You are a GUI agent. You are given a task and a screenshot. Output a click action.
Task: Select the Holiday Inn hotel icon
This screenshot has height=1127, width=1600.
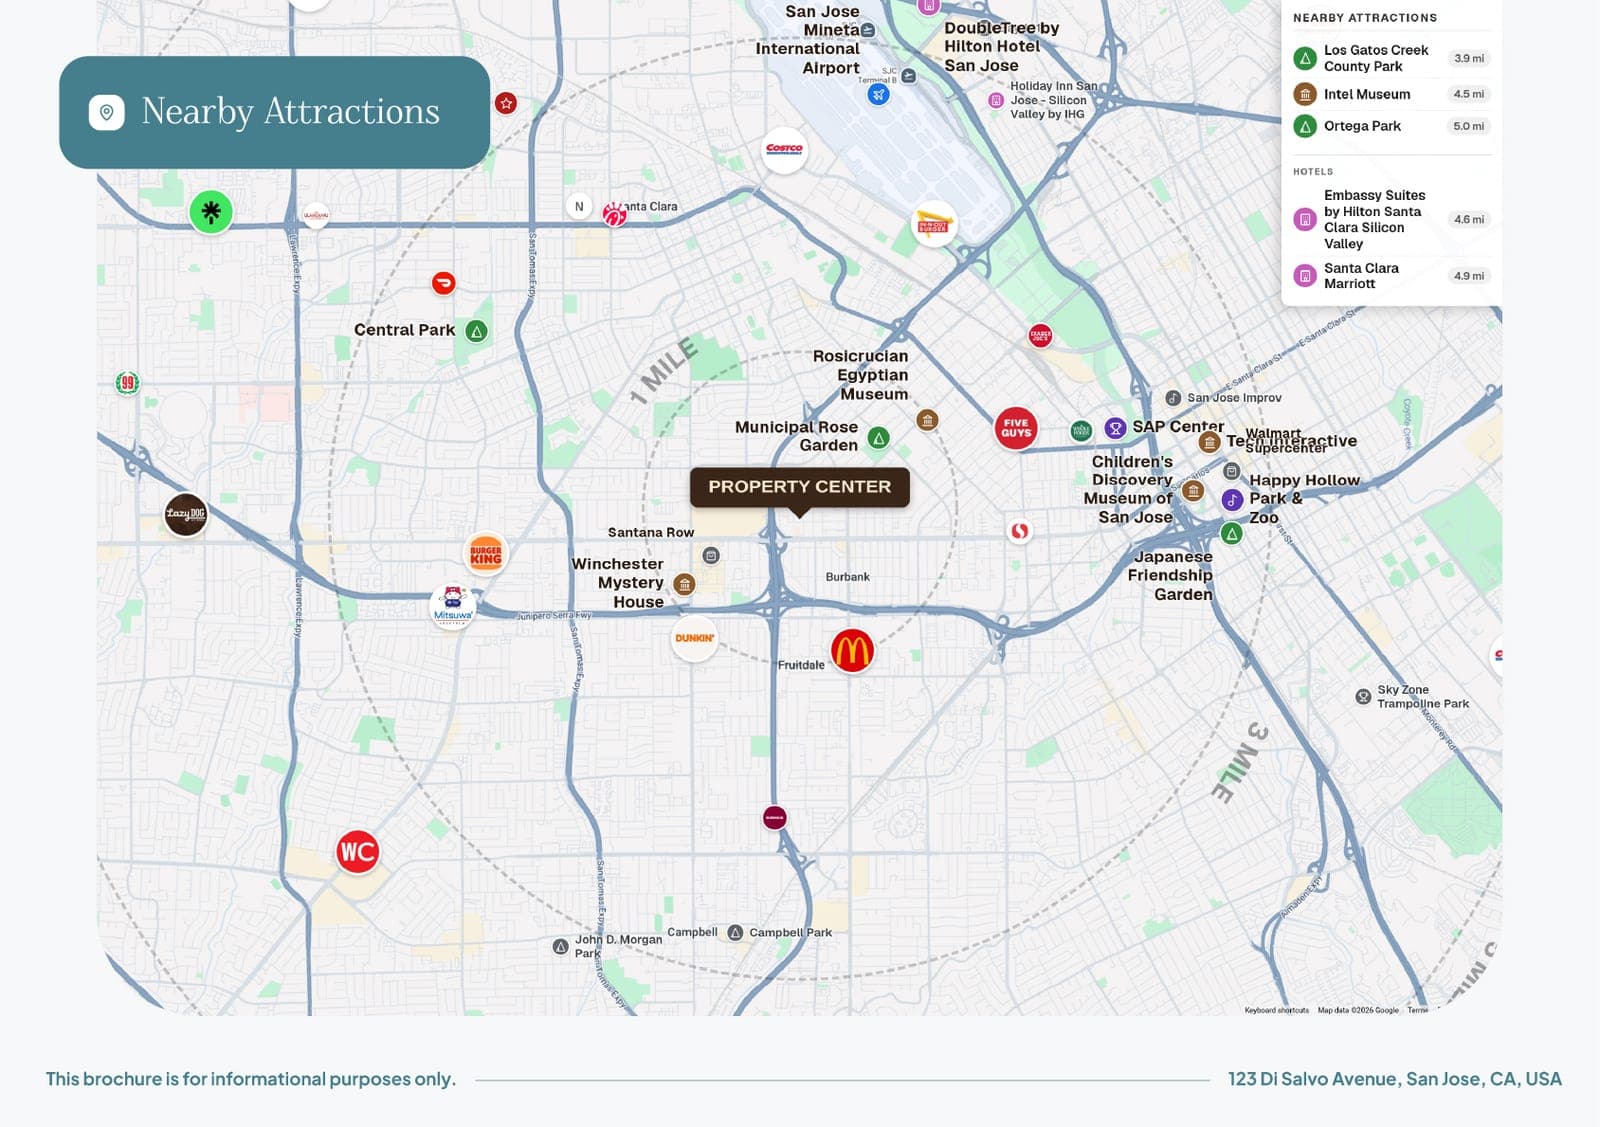click(x=996, y=100)
